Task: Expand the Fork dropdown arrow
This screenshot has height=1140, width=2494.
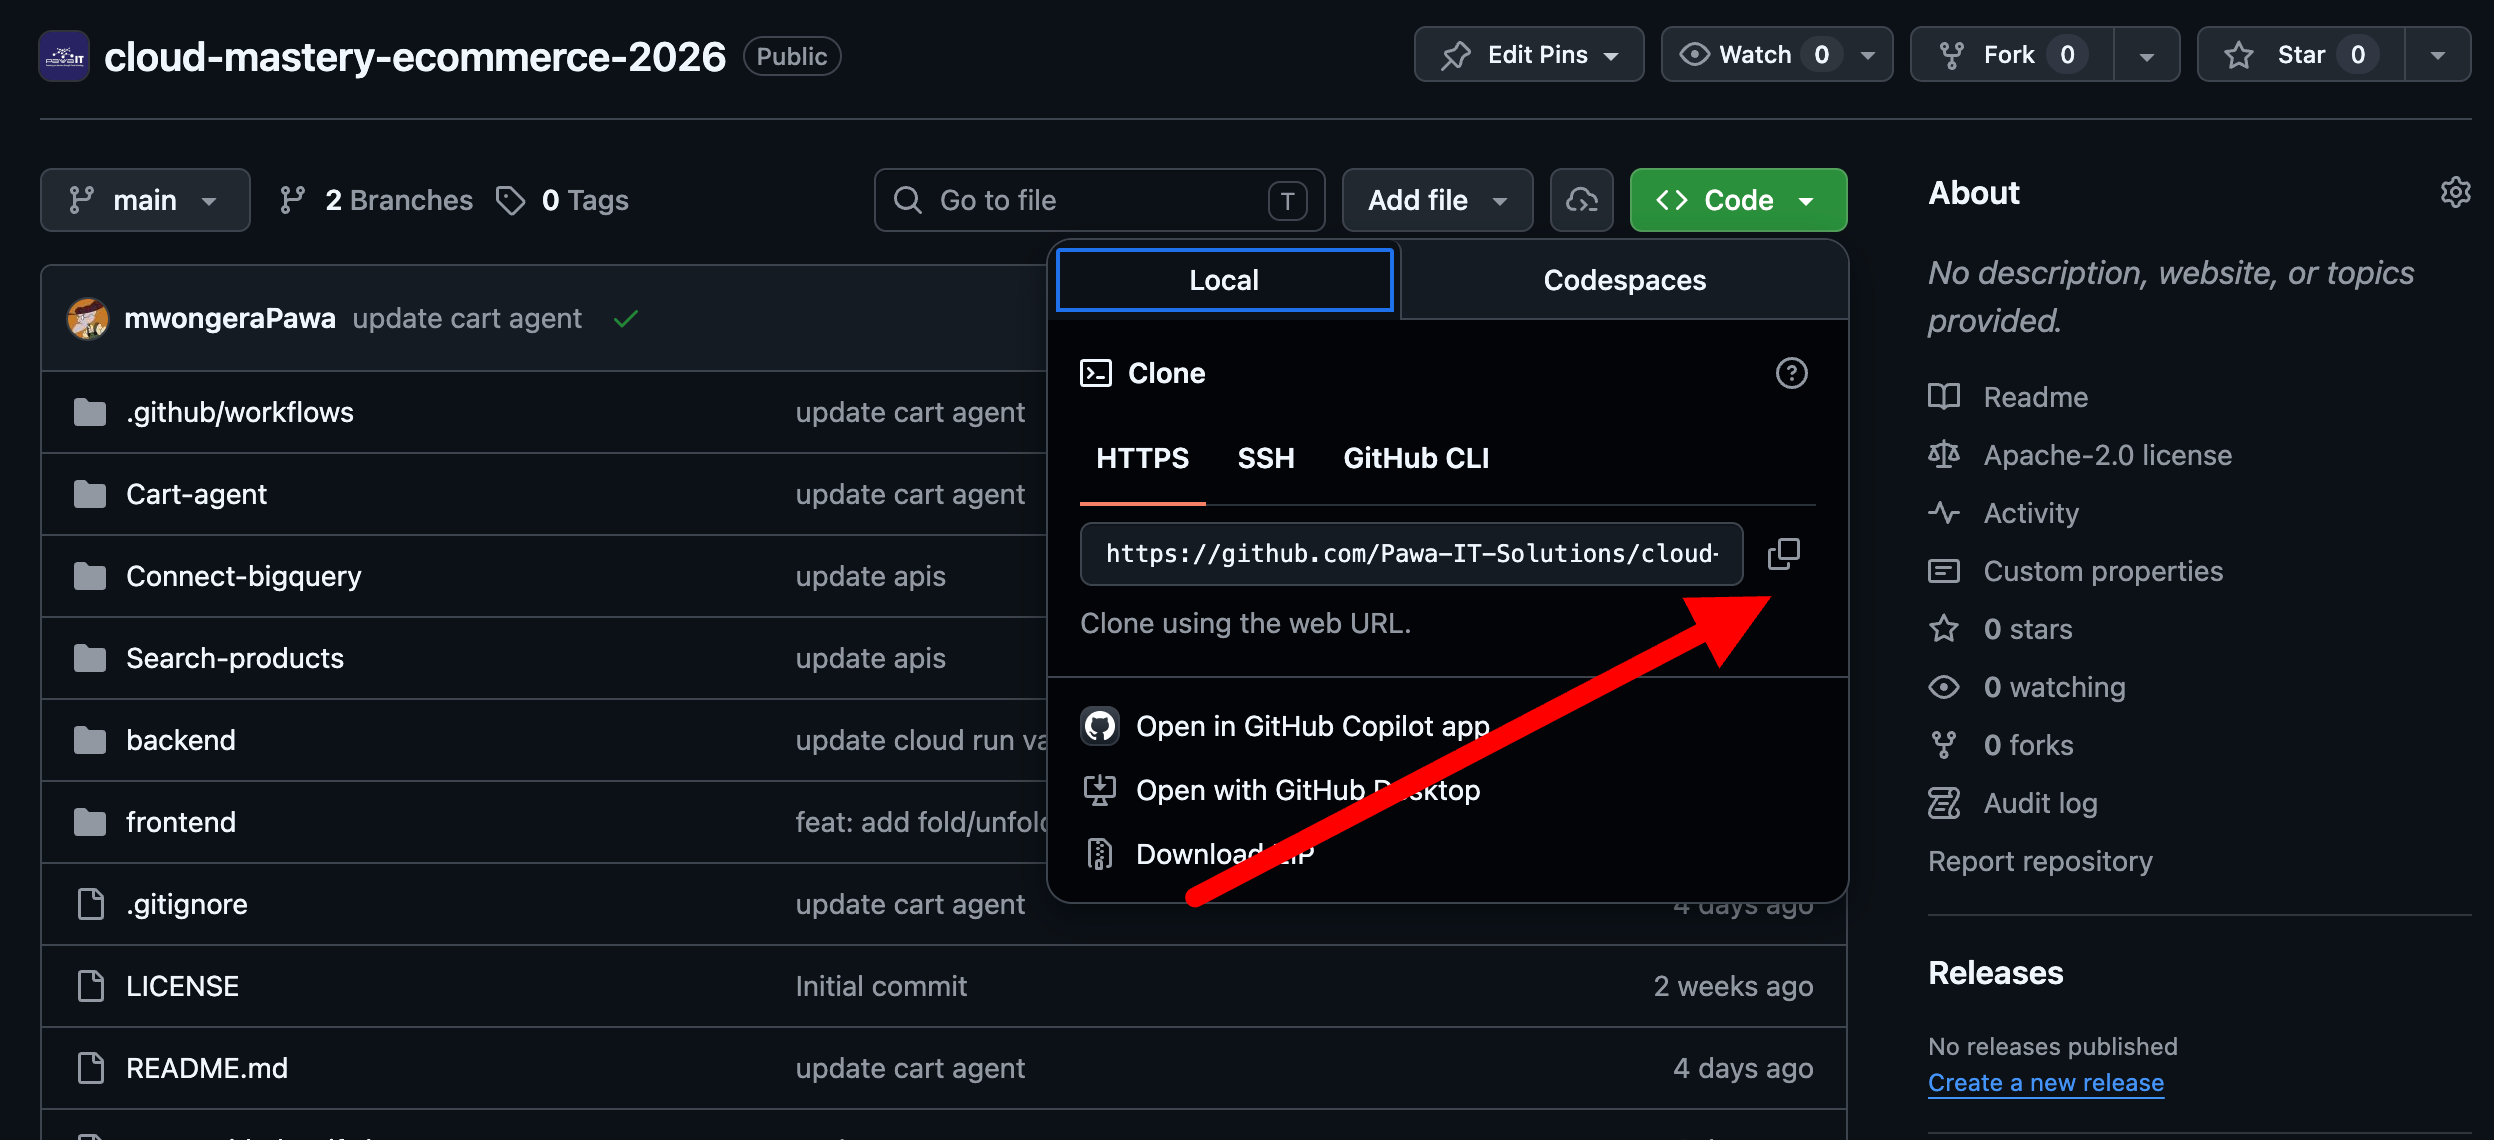Action: (2146, 55)
